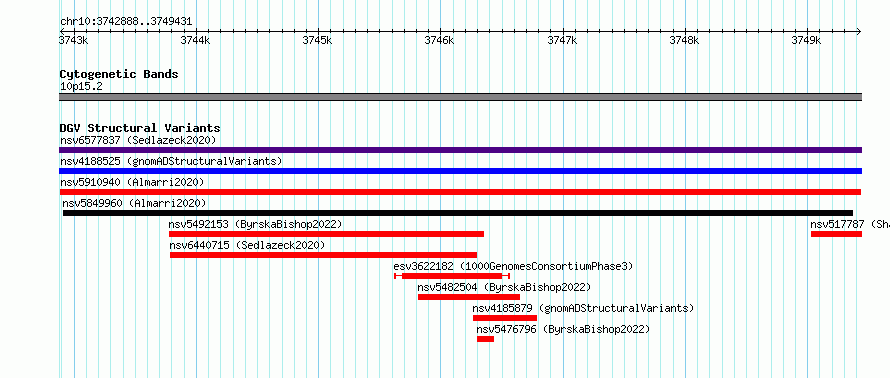Click the 3747k ruler mark

[x=562, y=40]
